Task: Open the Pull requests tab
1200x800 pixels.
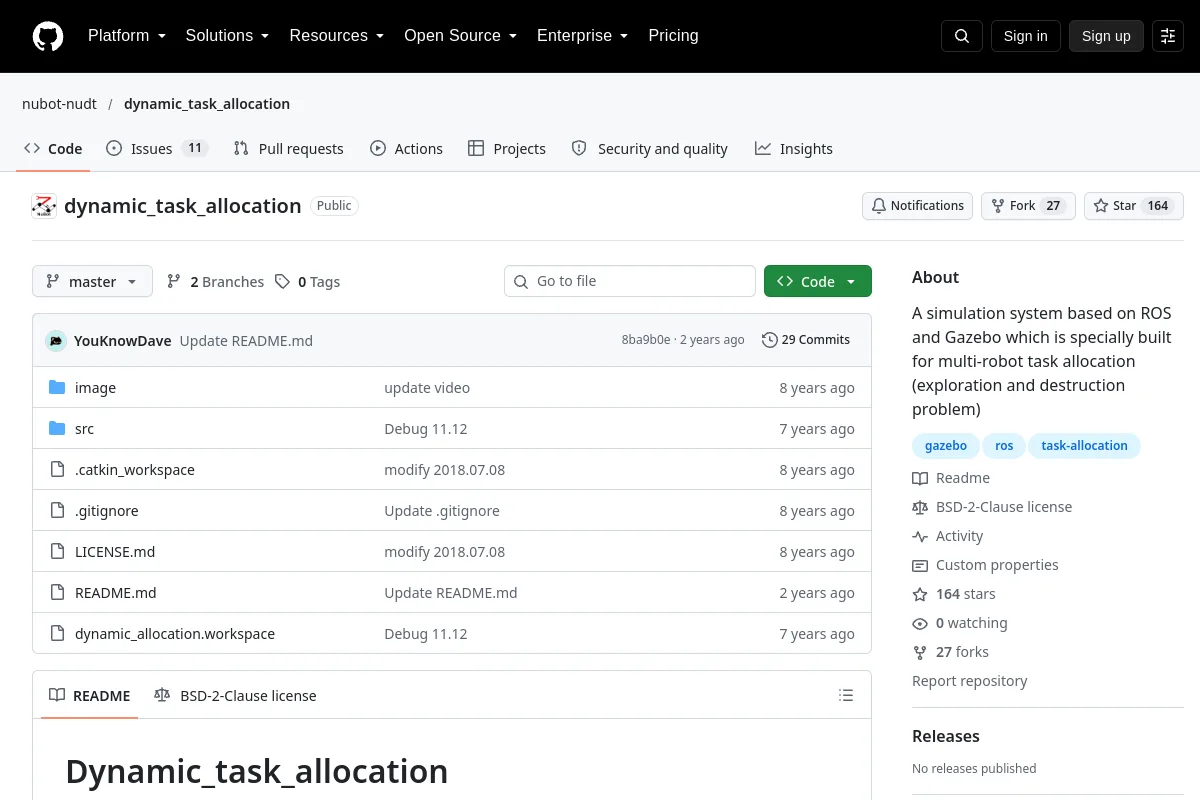Action: click(x=288, y=148)
